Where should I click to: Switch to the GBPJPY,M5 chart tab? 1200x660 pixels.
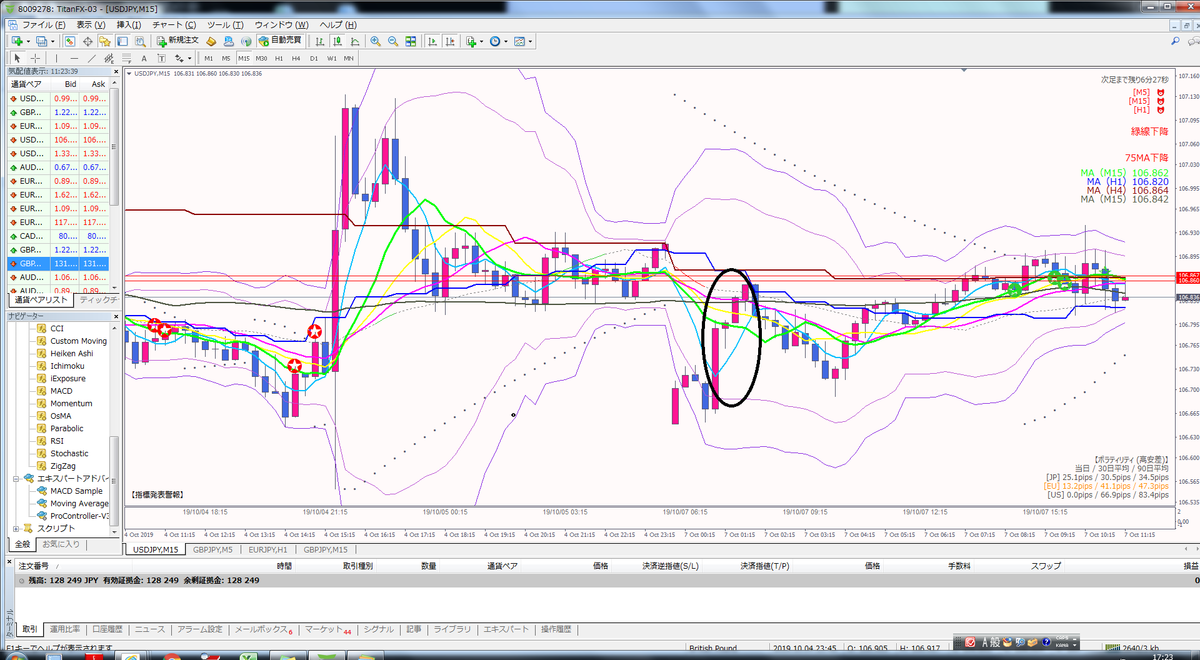(214, 549)
